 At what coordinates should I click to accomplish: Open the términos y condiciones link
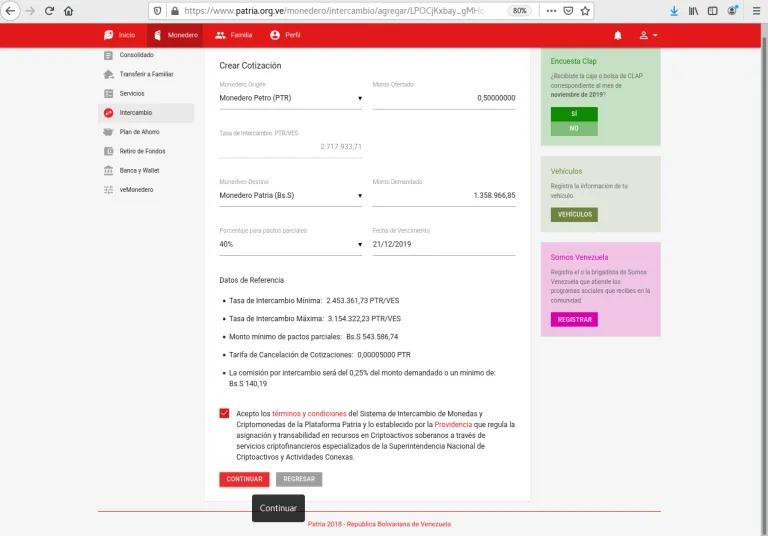tap(309, 414)
